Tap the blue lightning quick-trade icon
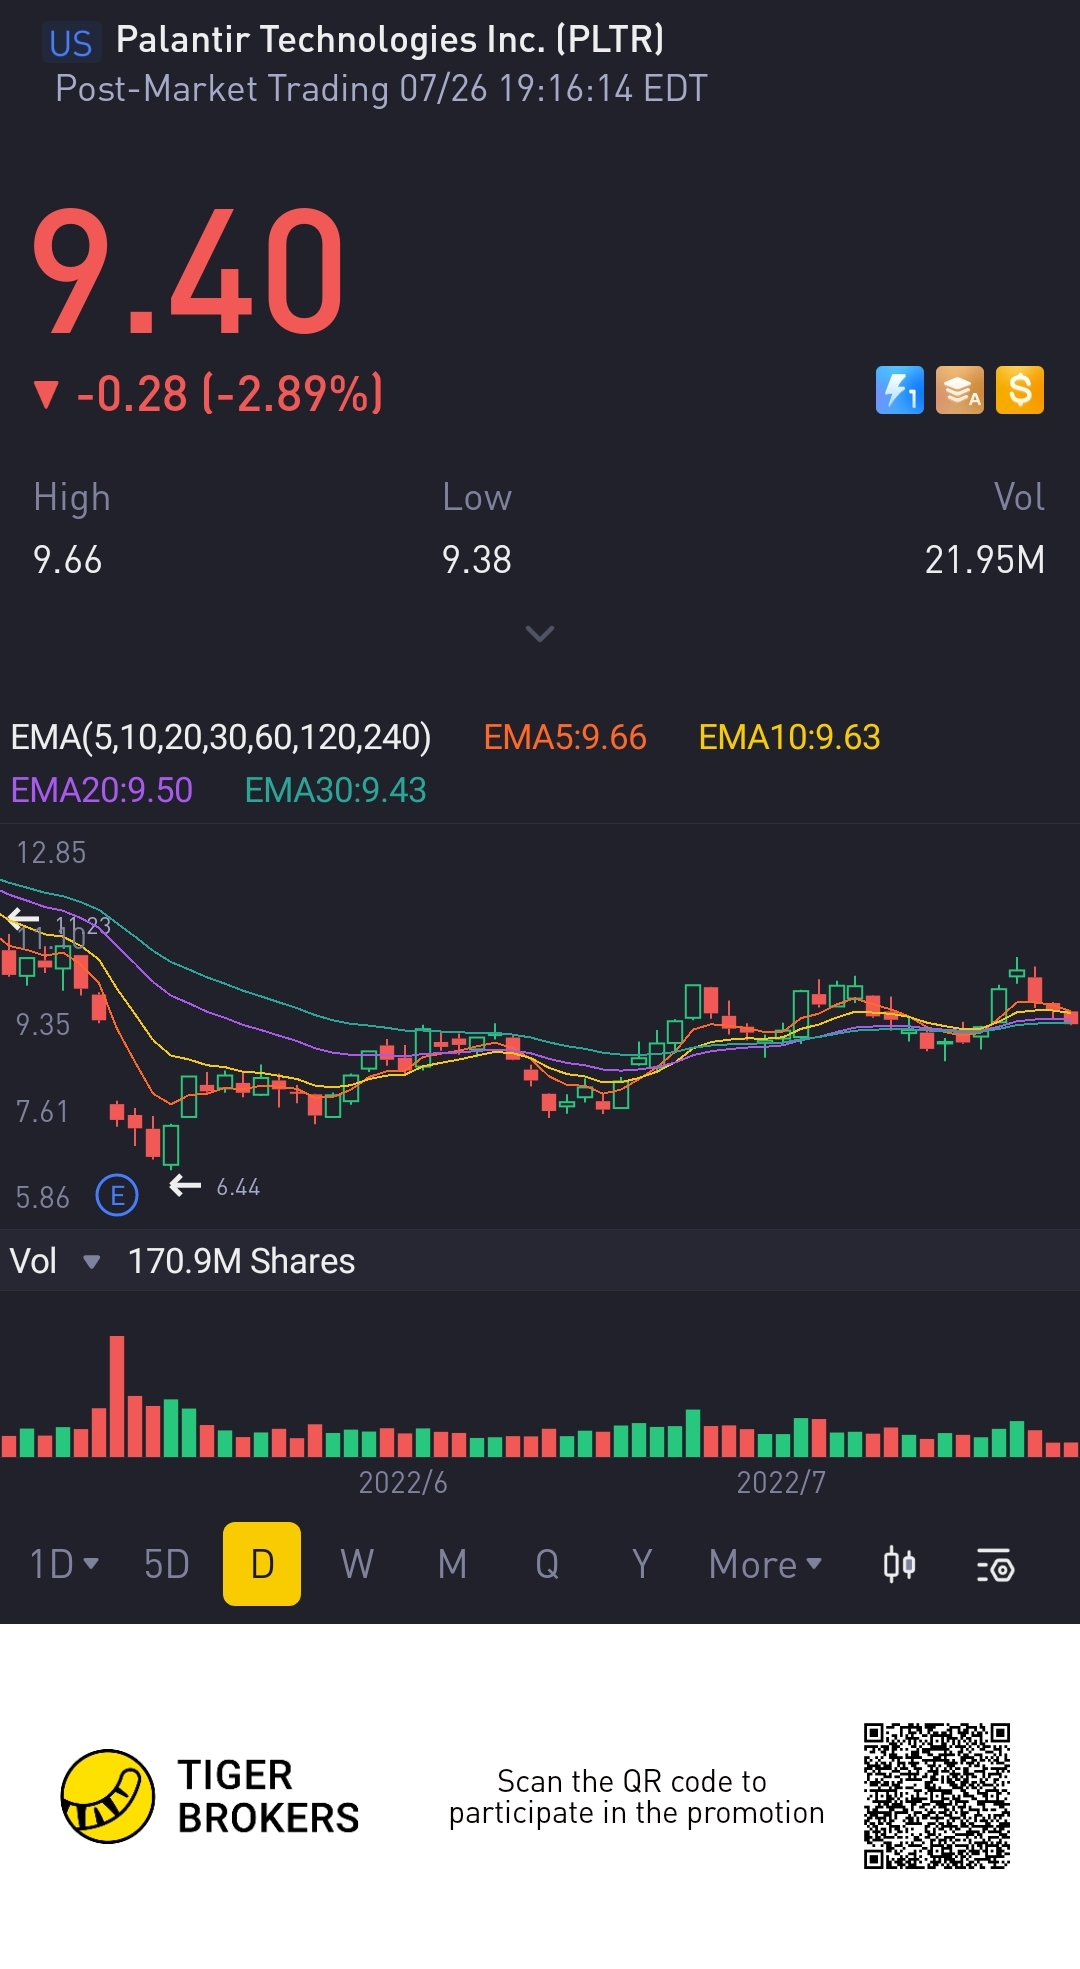Screen dimensions: 1080x1969 tap(899, 390)
